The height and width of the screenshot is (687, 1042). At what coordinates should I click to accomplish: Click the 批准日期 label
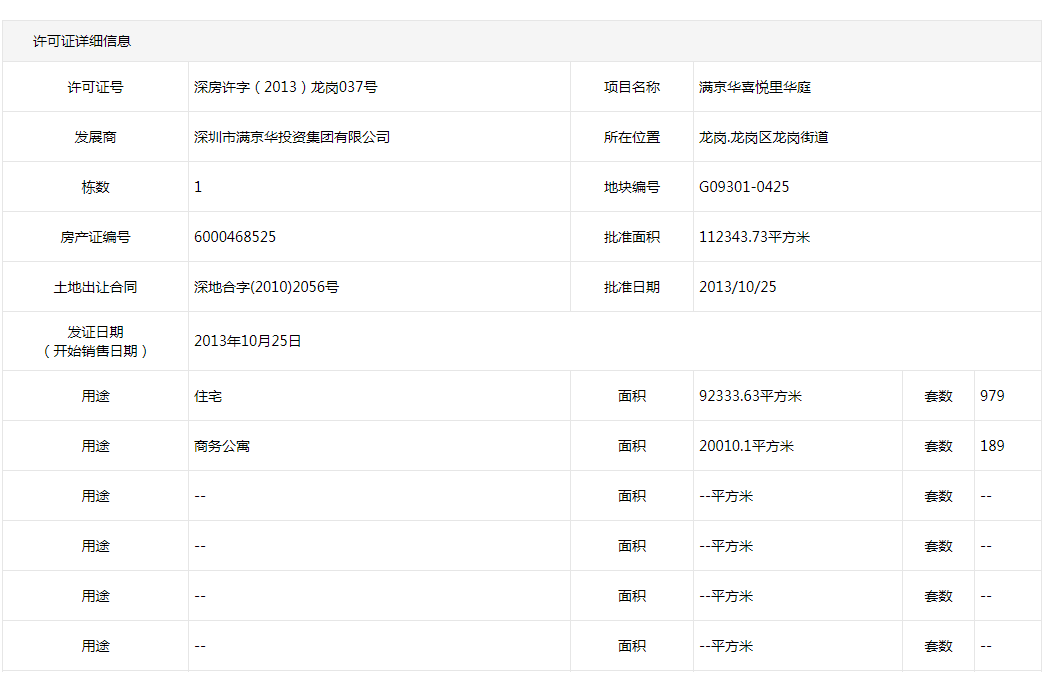[631, 287]
